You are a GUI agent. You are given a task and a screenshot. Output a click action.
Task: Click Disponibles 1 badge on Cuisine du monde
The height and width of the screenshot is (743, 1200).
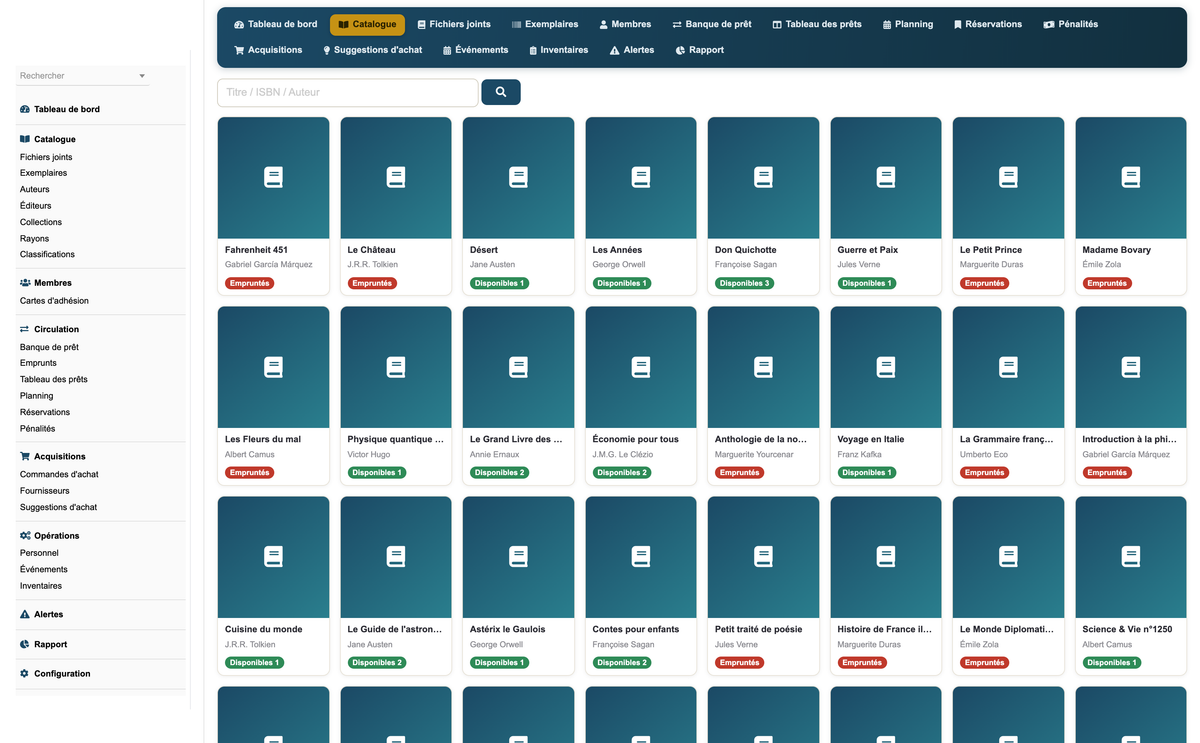click(255, 663)
